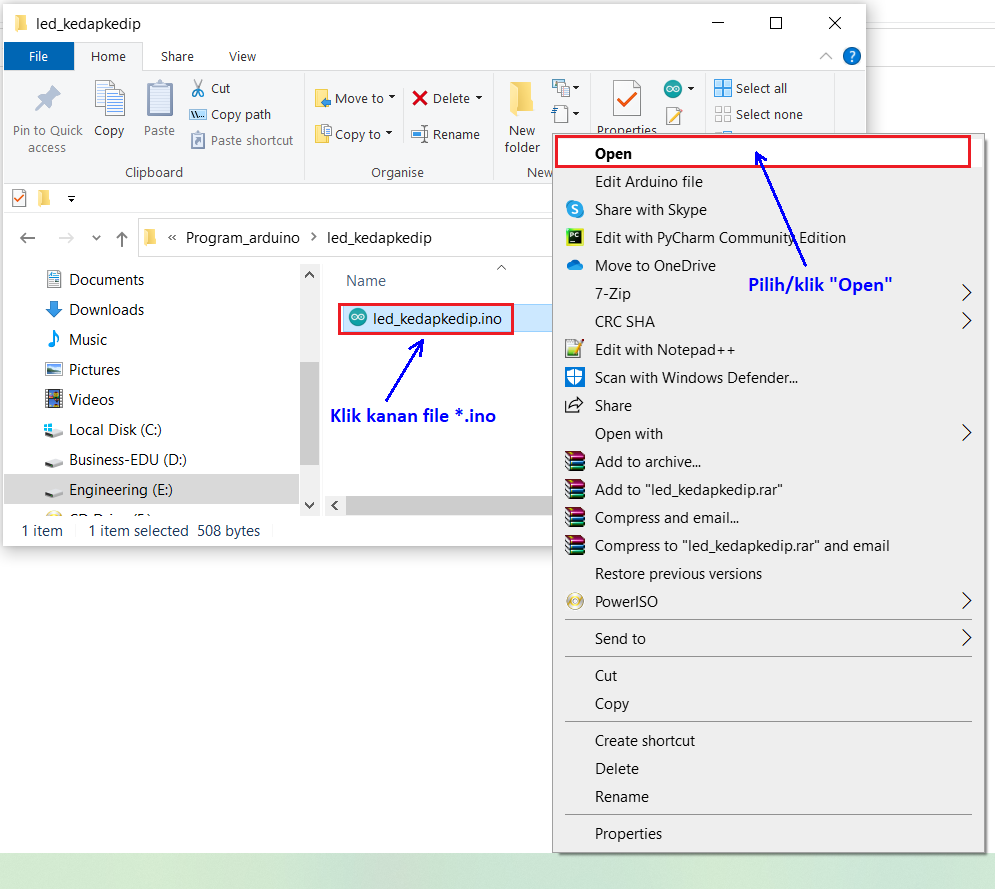This screenshot has width=995, height=889.
Task: Choose Move to OneDrive
Action: coord(768,266)
